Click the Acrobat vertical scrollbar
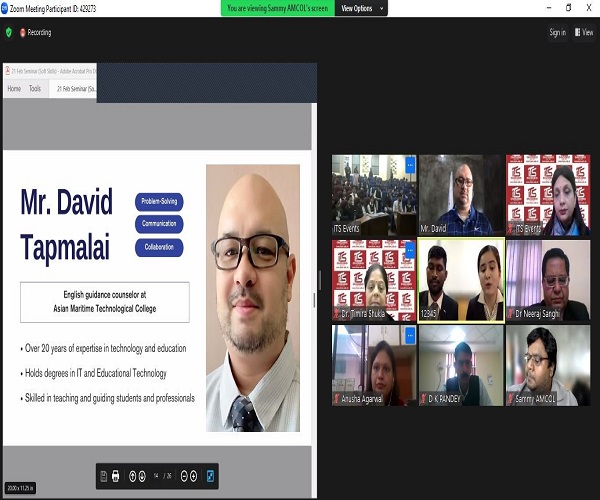The image size is (600, 500). click(x=314, y=300)
